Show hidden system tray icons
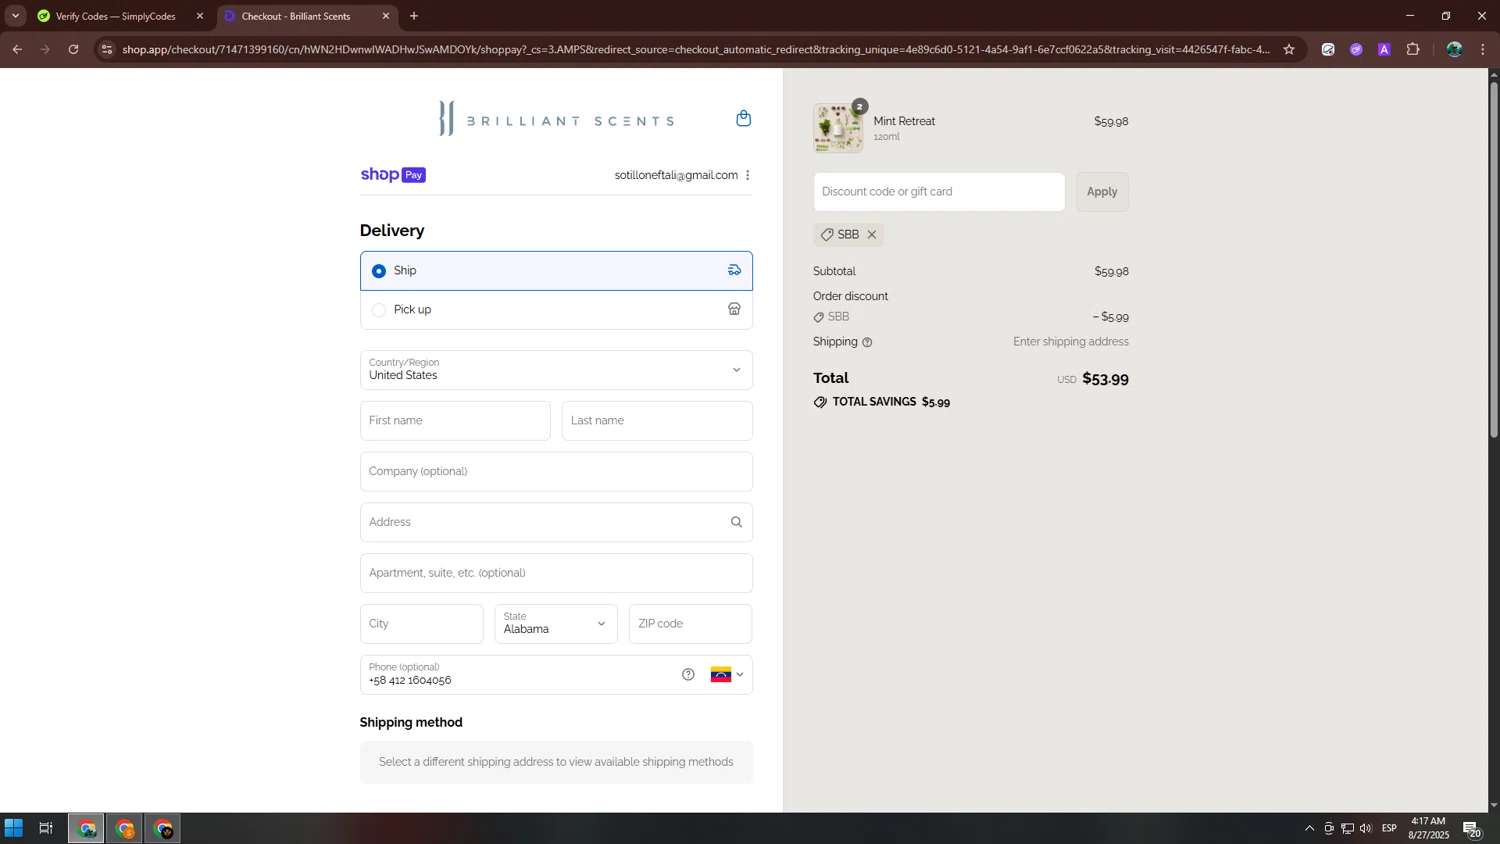 pyautogui.click(x=1309, y=828)
